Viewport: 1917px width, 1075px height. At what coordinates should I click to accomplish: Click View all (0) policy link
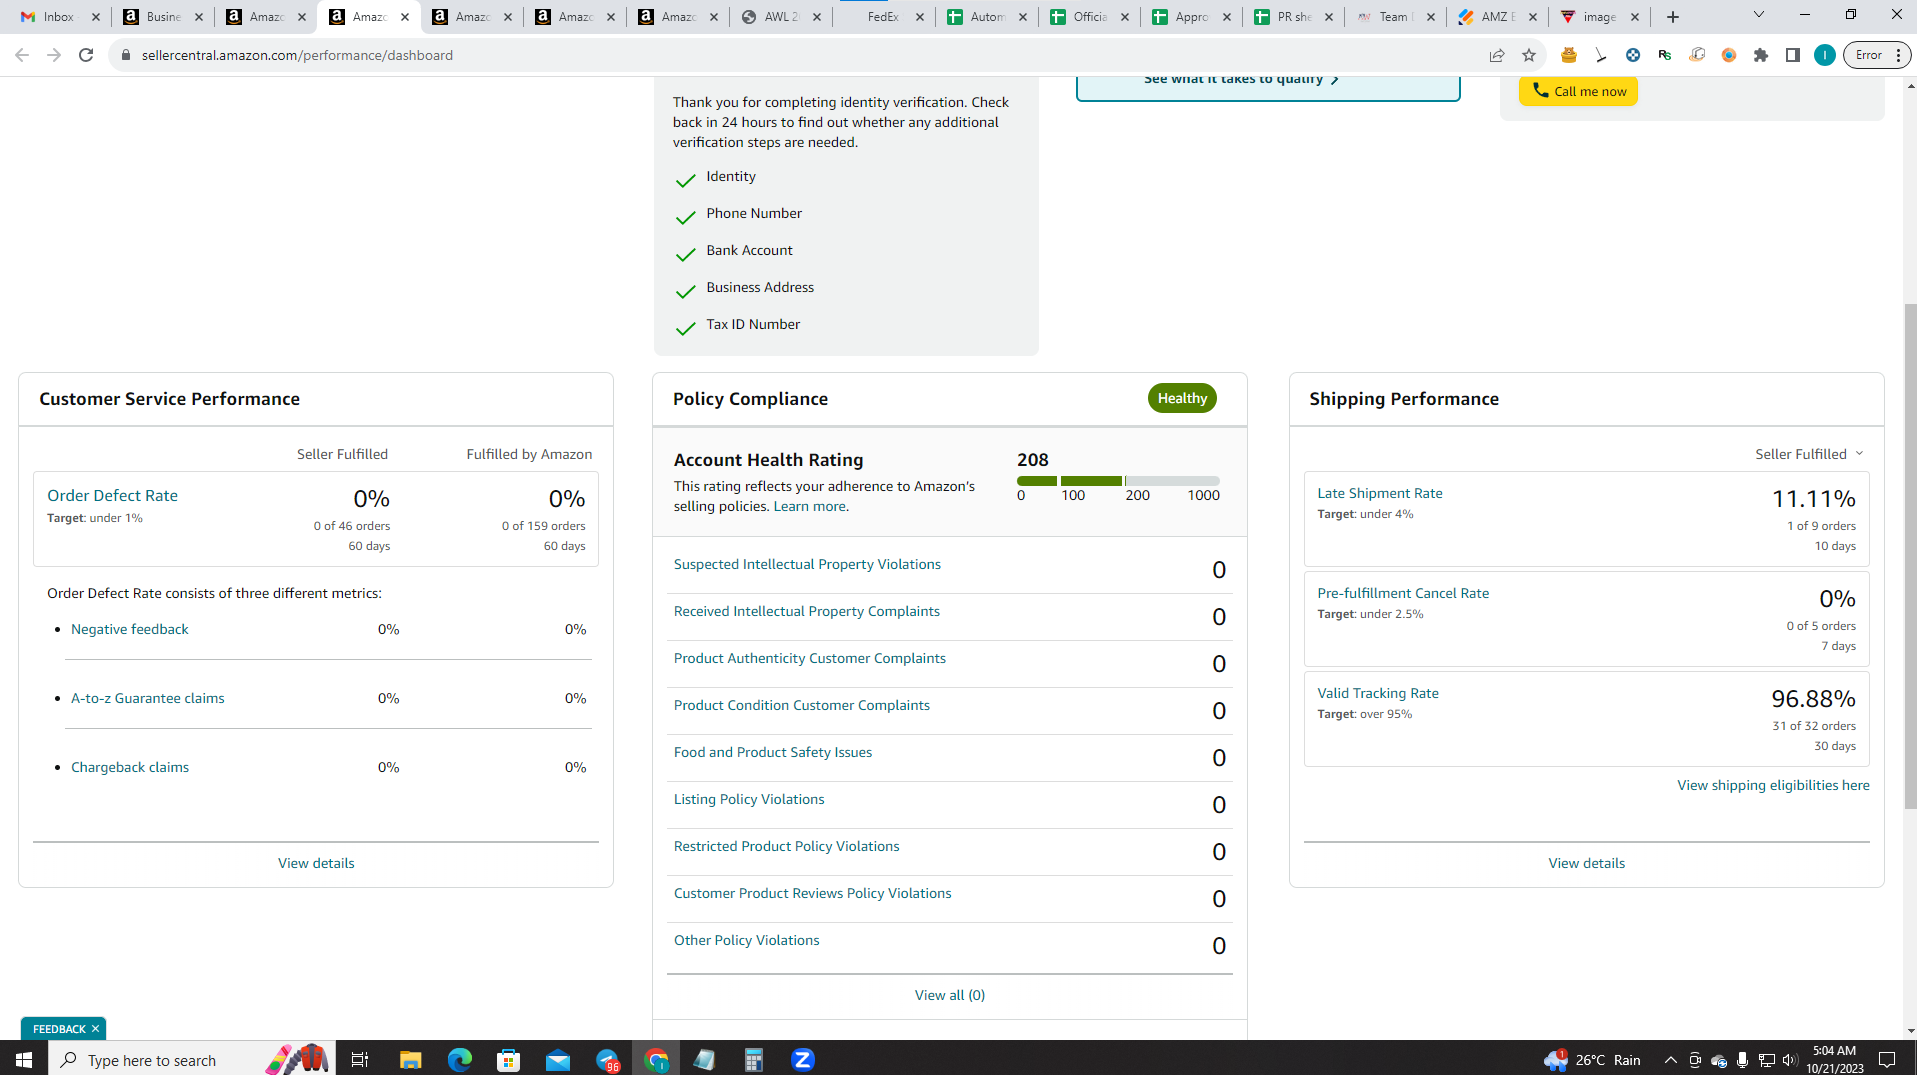[x=949, y=996]
